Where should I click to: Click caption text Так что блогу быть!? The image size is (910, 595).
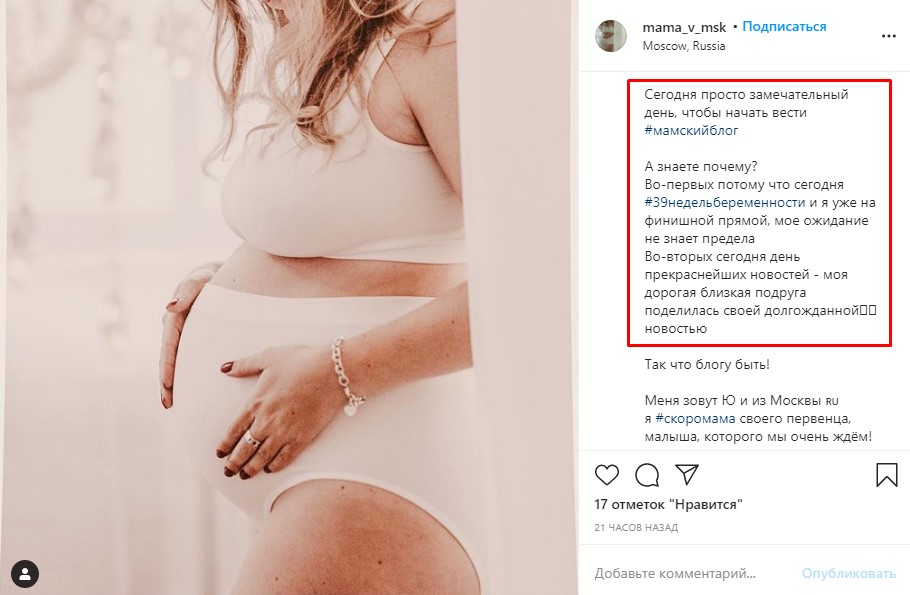[706, 364]
